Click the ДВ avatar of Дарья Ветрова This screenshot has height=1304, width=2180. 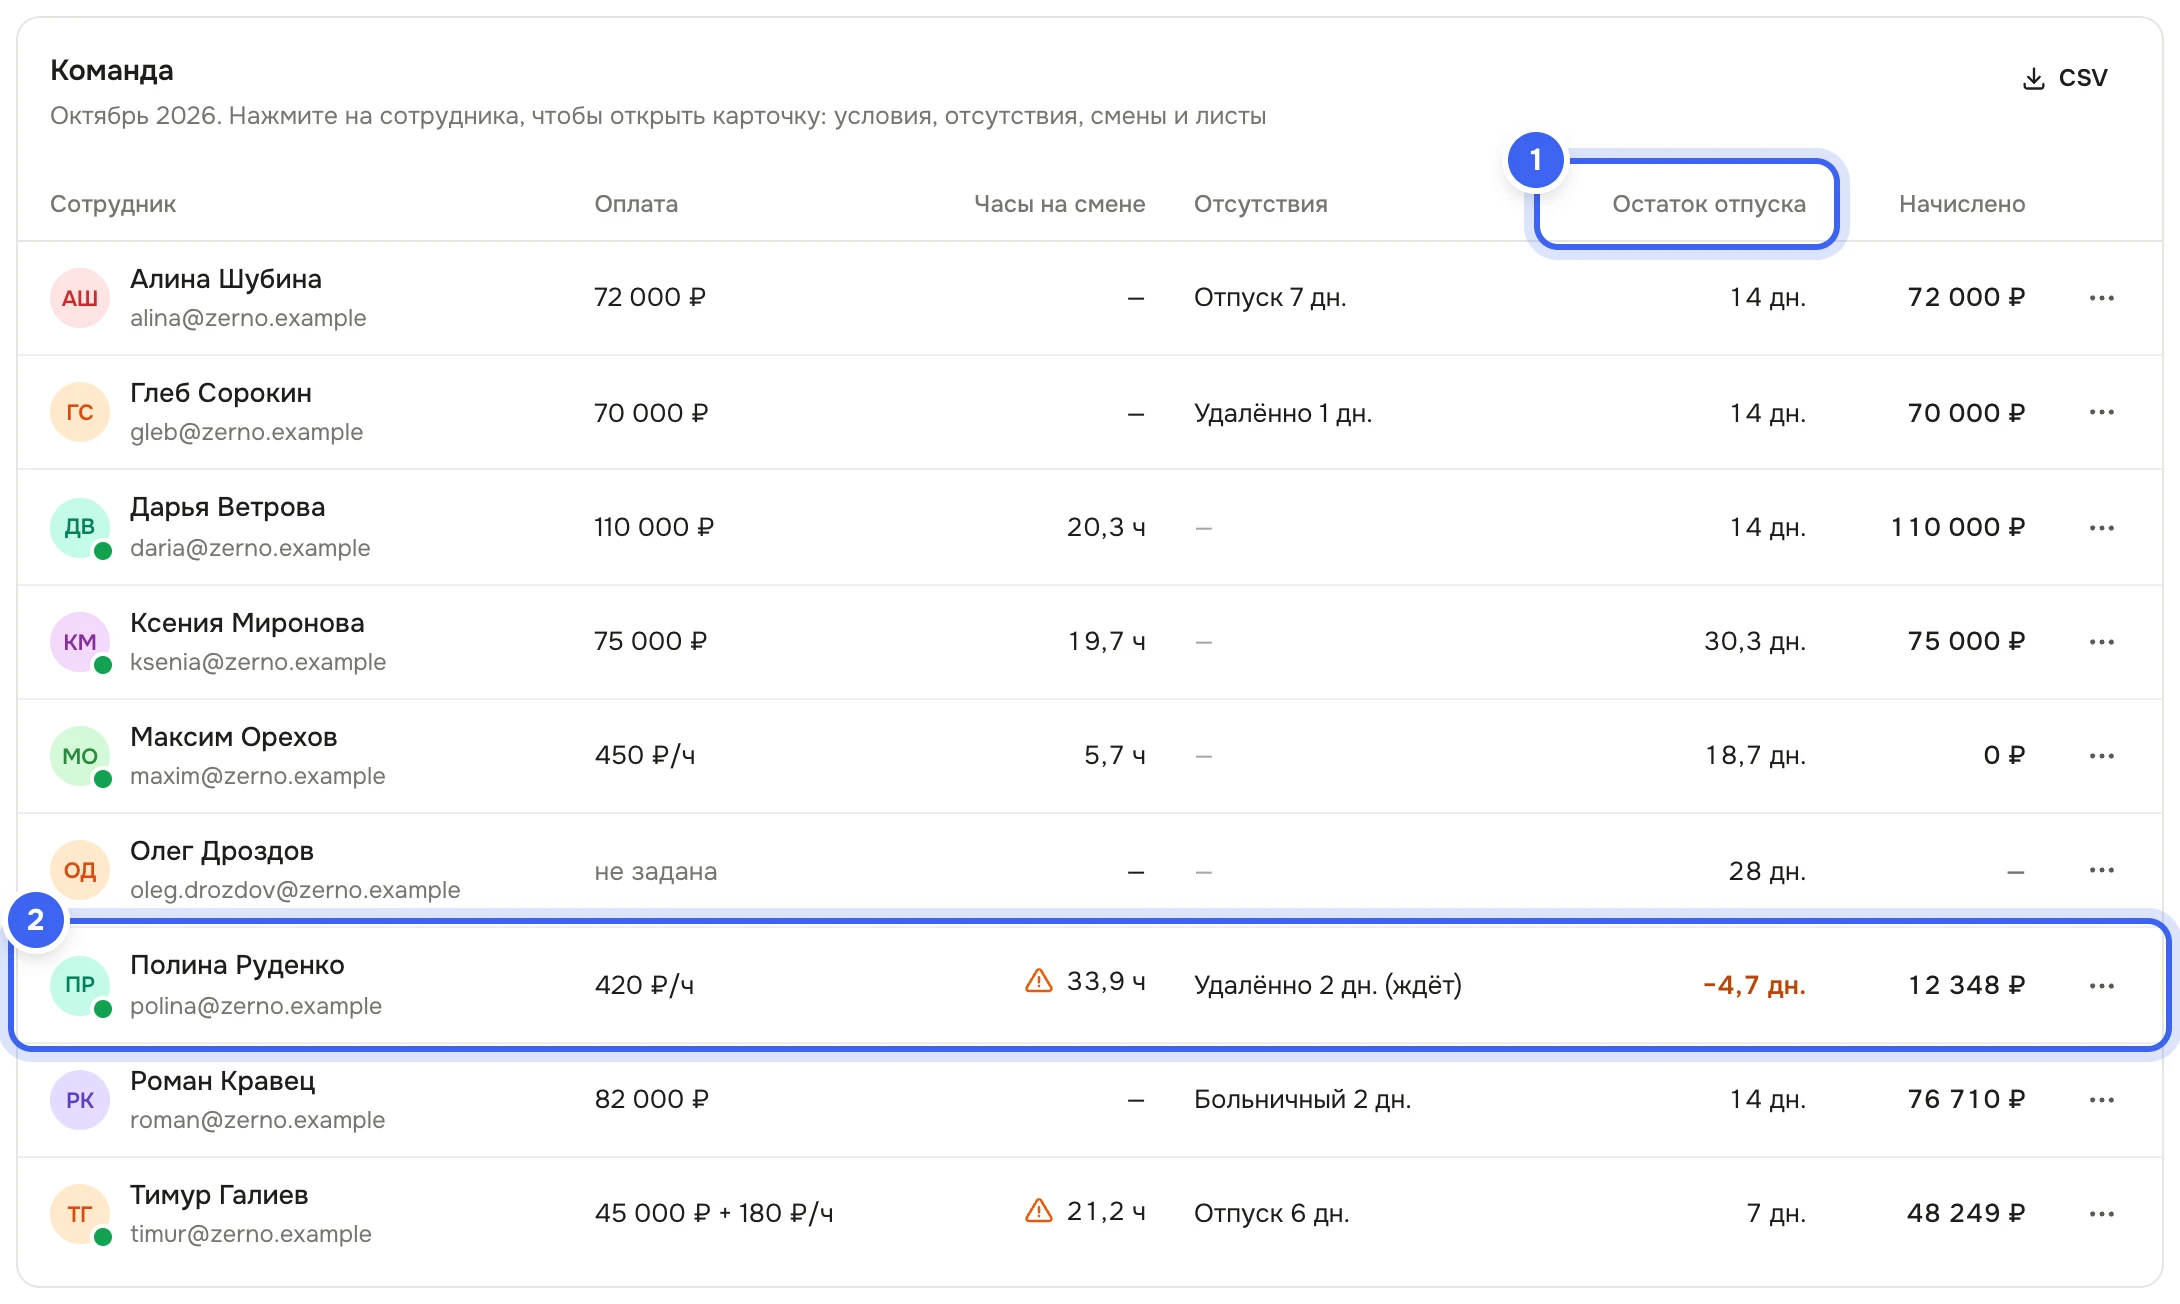tap(80, 527)
